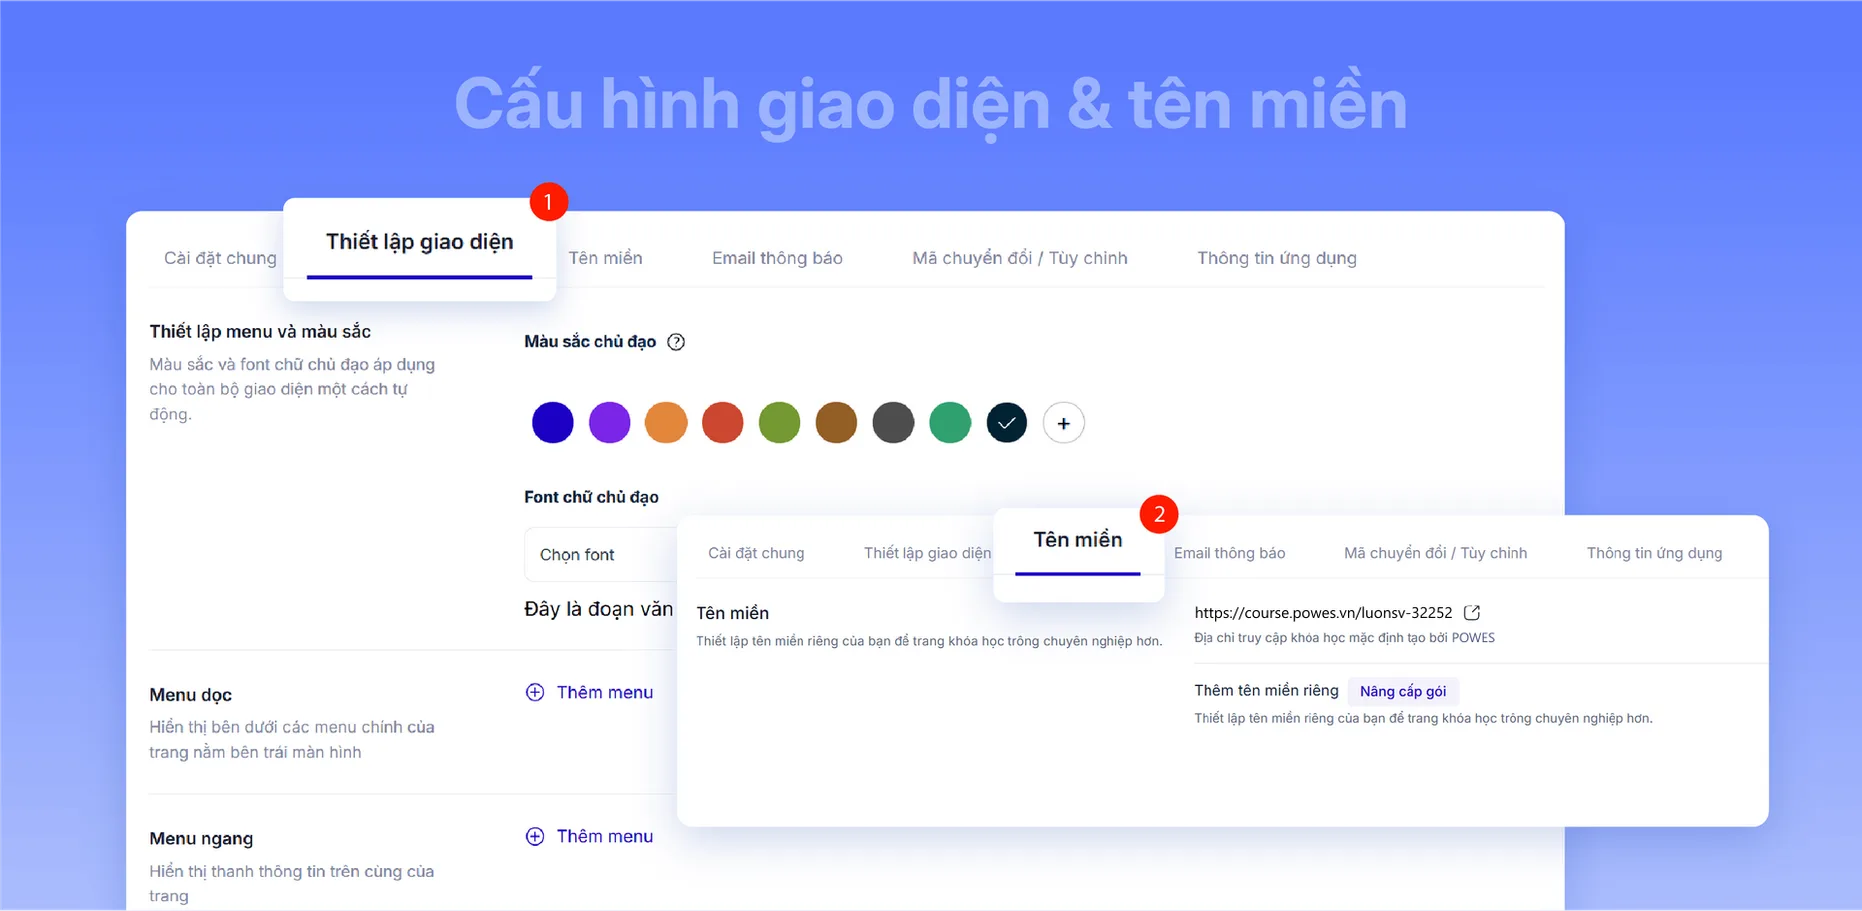Screen dimensions: 1862x911
Task: Select the dark gray color swatch
Action: click(x=893, y=423)
